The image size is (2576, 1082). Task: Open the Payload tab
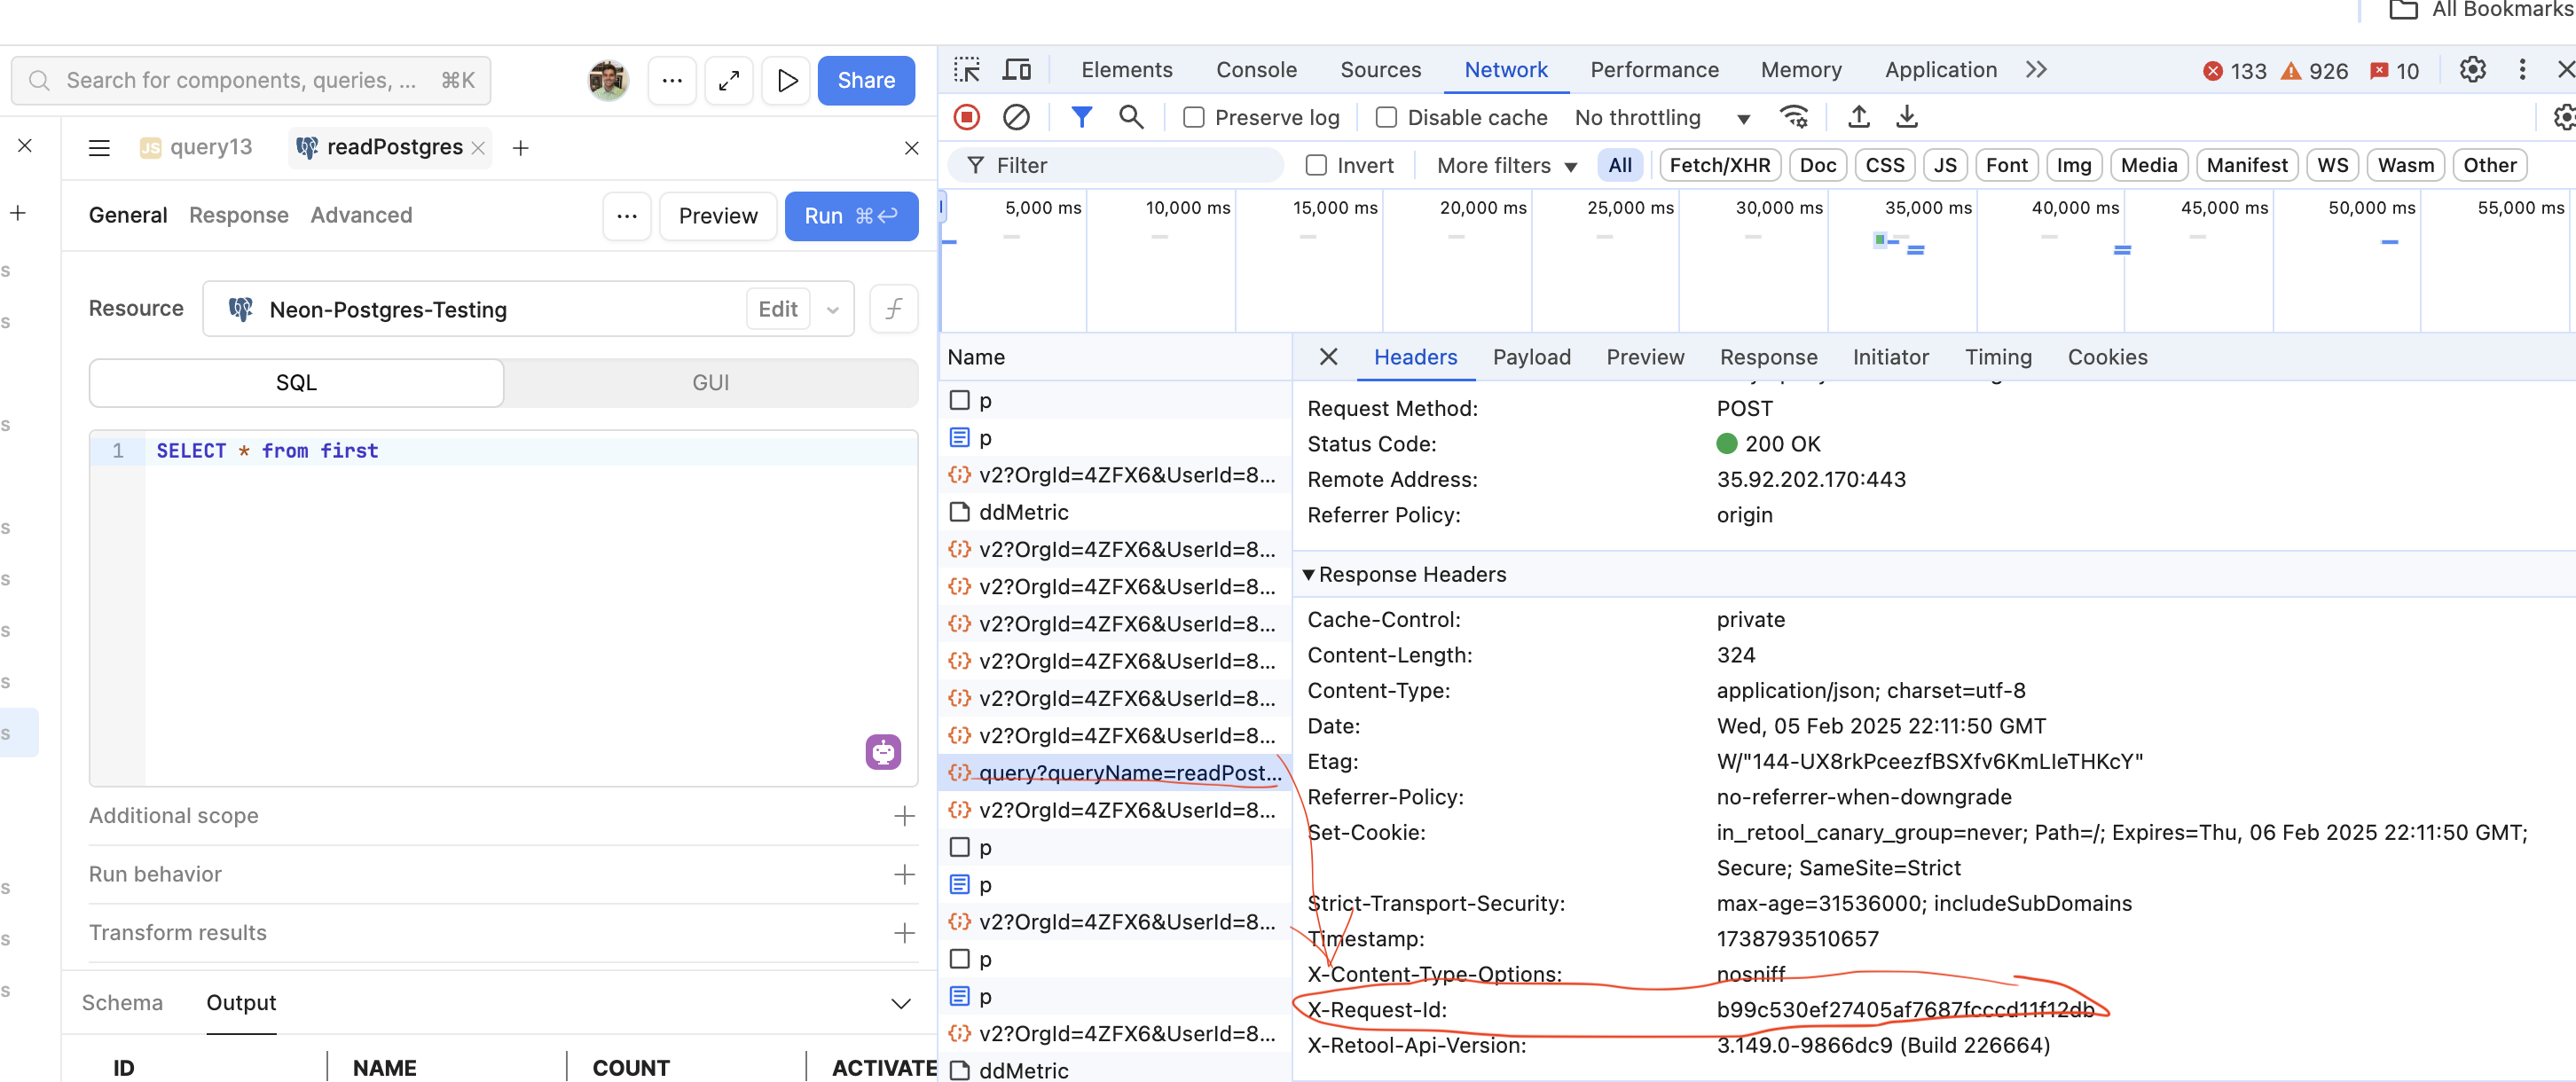coord(1531,357)
